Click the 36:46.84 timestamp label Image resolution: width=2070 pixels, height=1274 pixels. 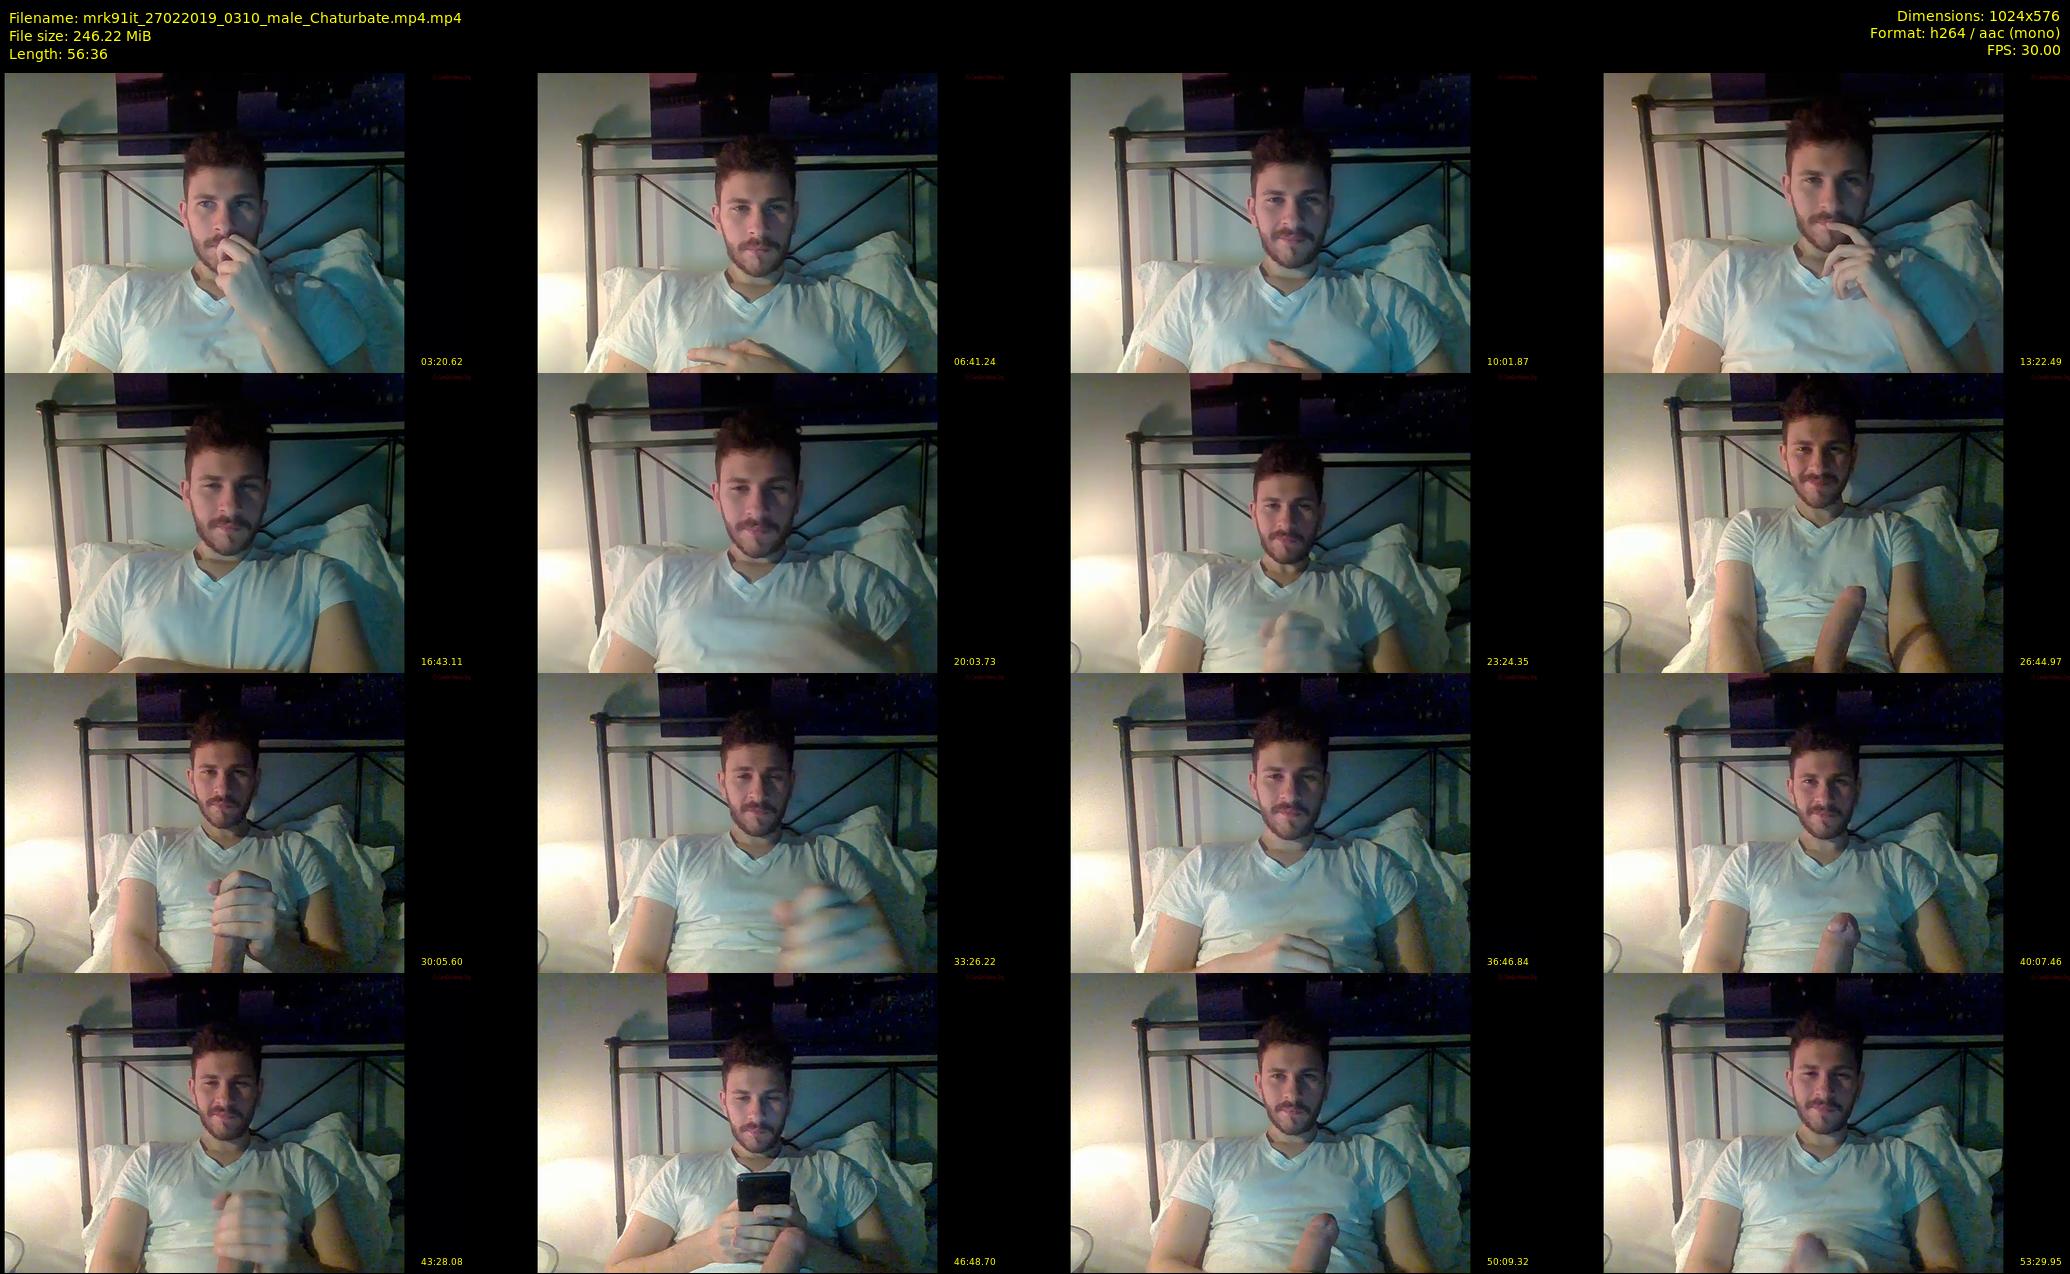click(1507, 962)
